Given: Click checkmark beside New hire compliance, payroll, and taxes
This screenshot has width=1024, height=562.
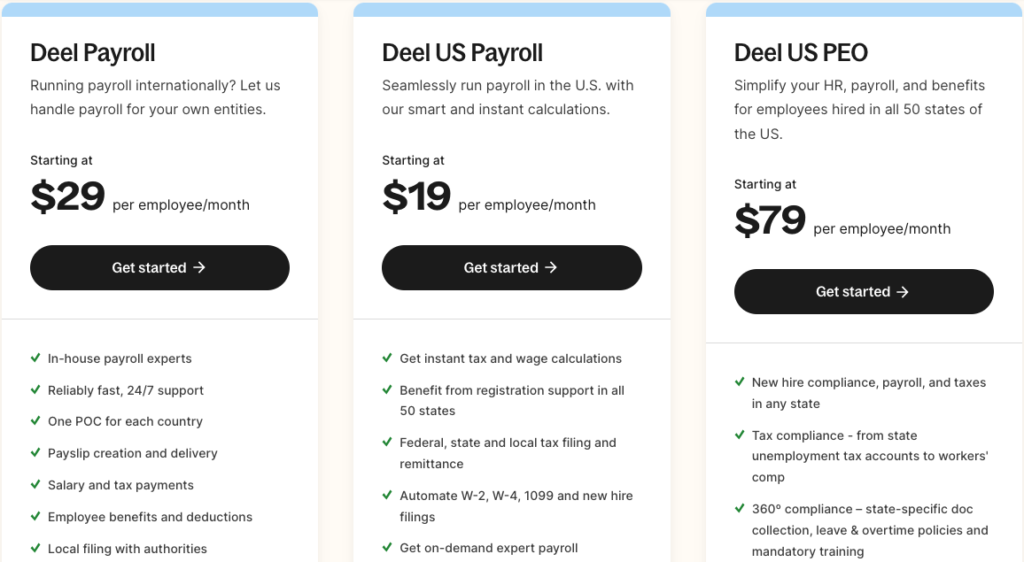Looking at the screenshot, I should [739, 382].
